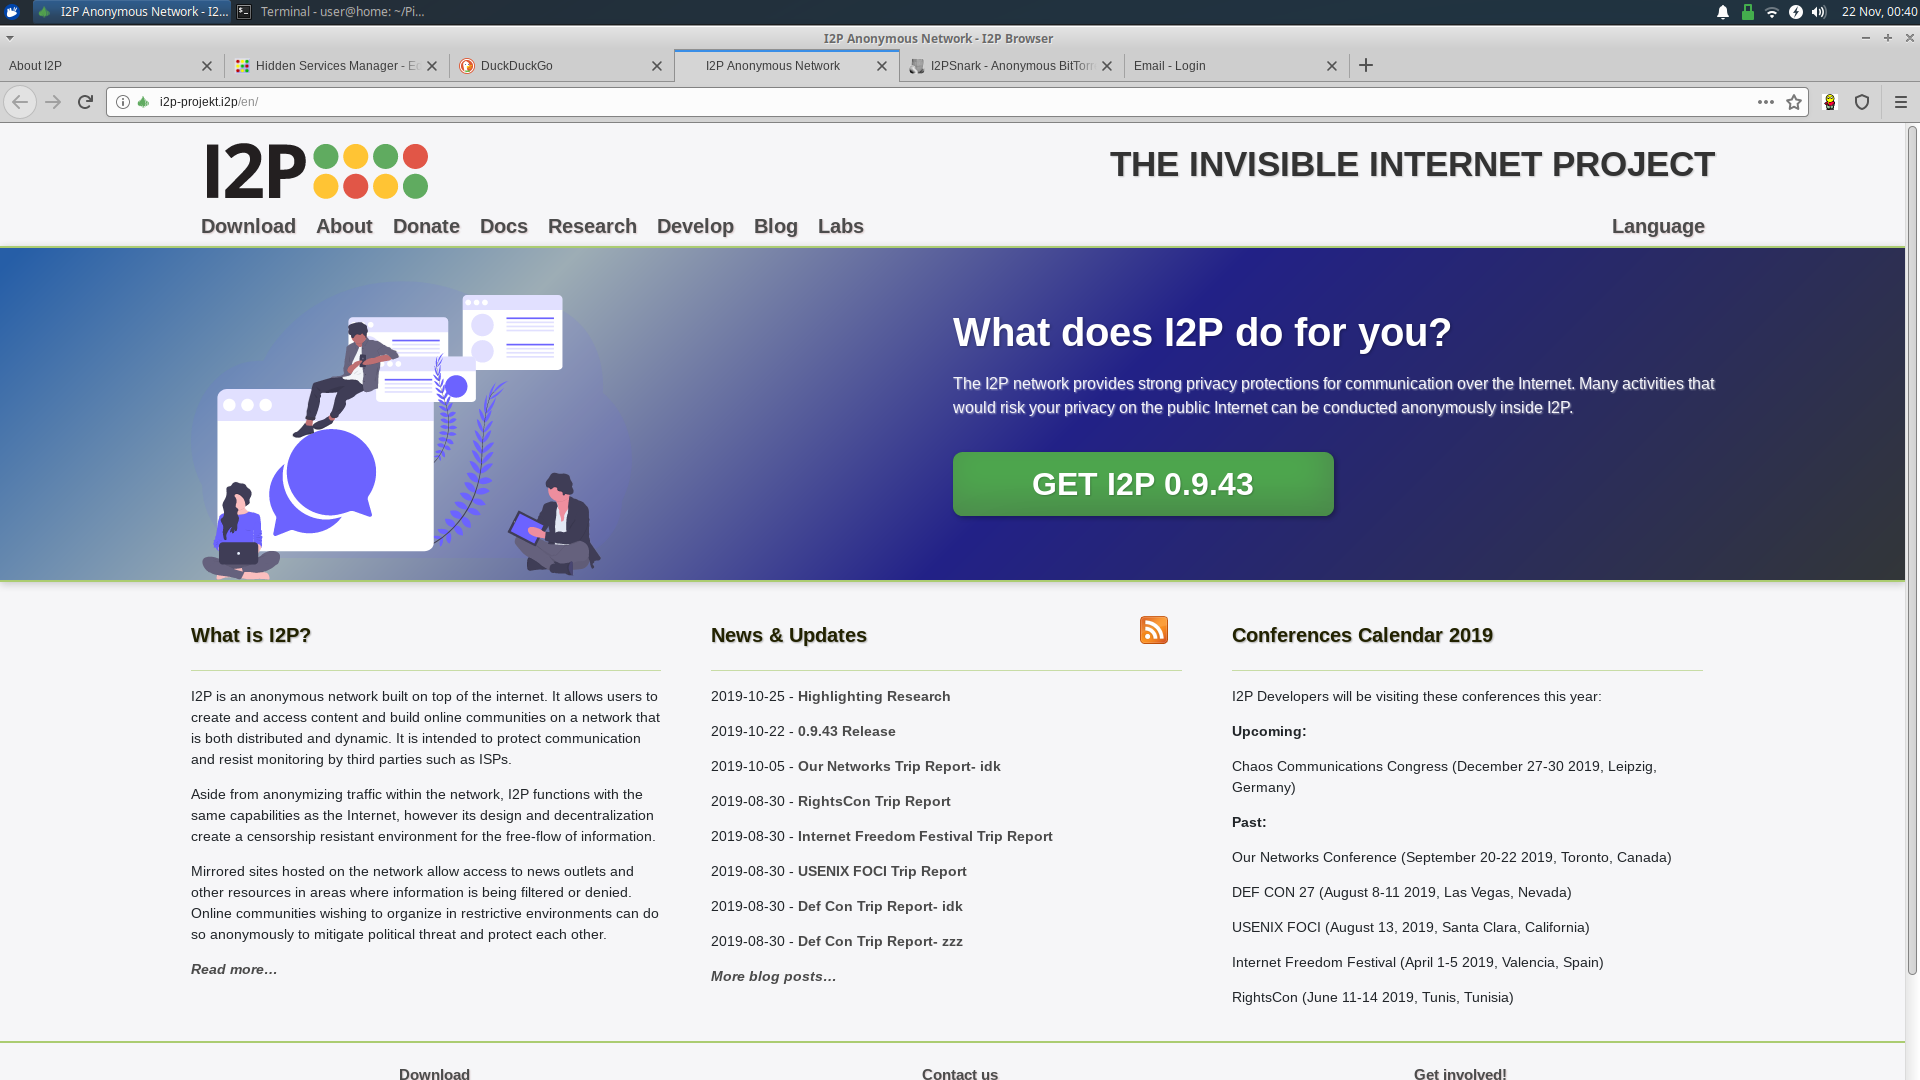Screen dimensions: 1920x1080
Task: Click the page vertical scrollbar
Action: [1912, 550]
